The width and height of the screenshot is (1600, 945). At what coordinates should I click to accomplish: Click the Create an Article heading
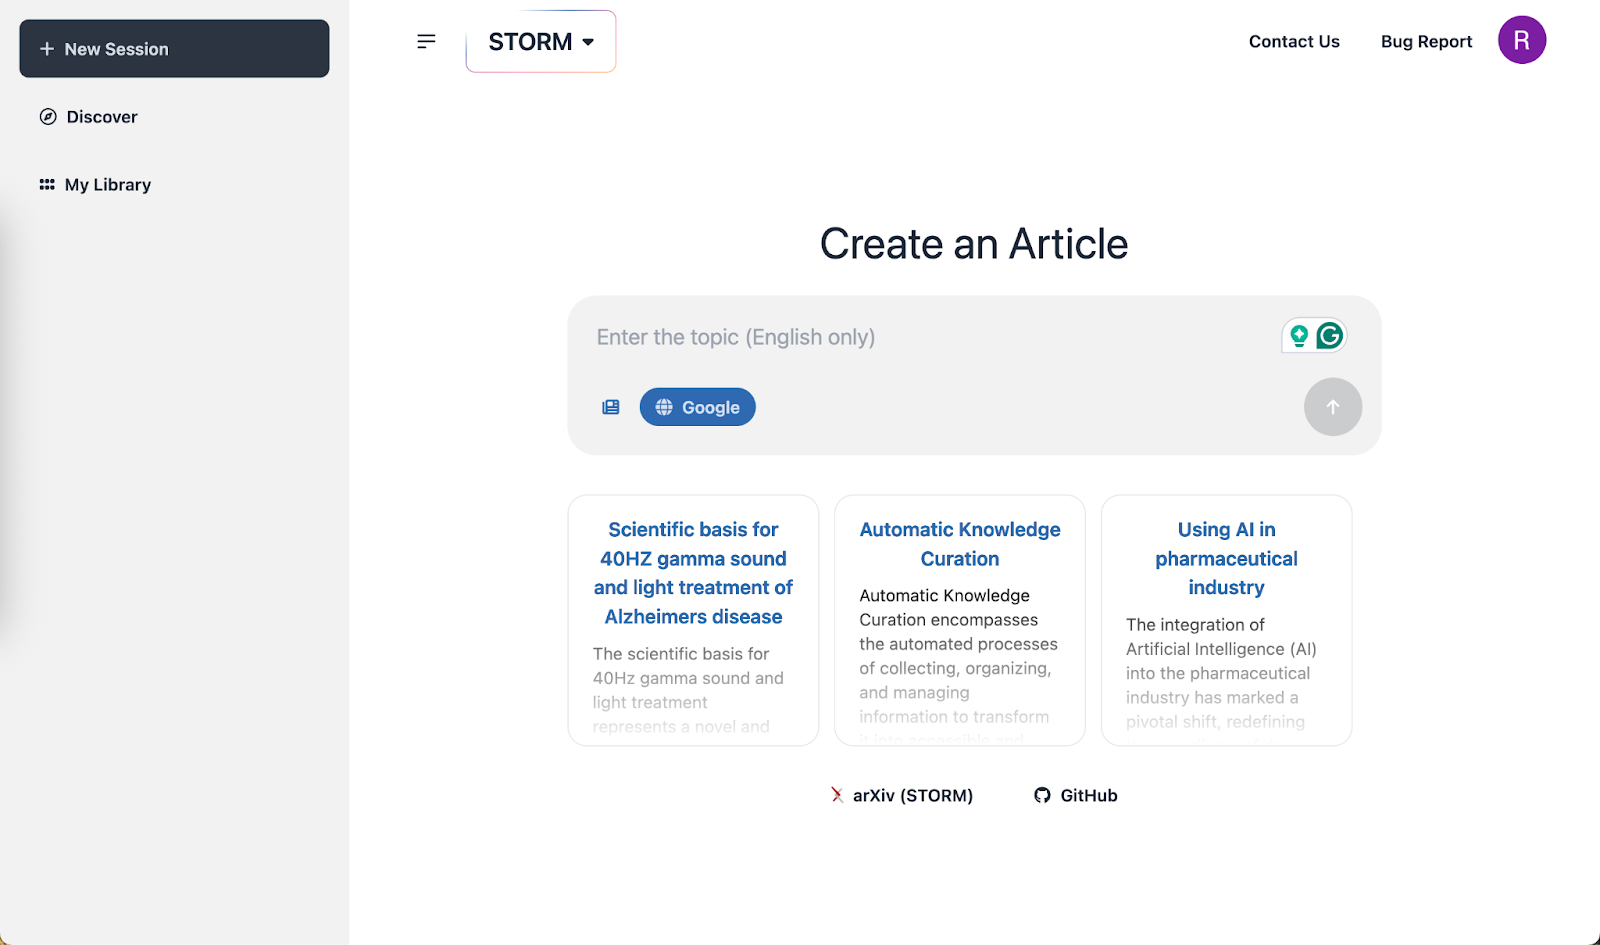tap(974, 244)
